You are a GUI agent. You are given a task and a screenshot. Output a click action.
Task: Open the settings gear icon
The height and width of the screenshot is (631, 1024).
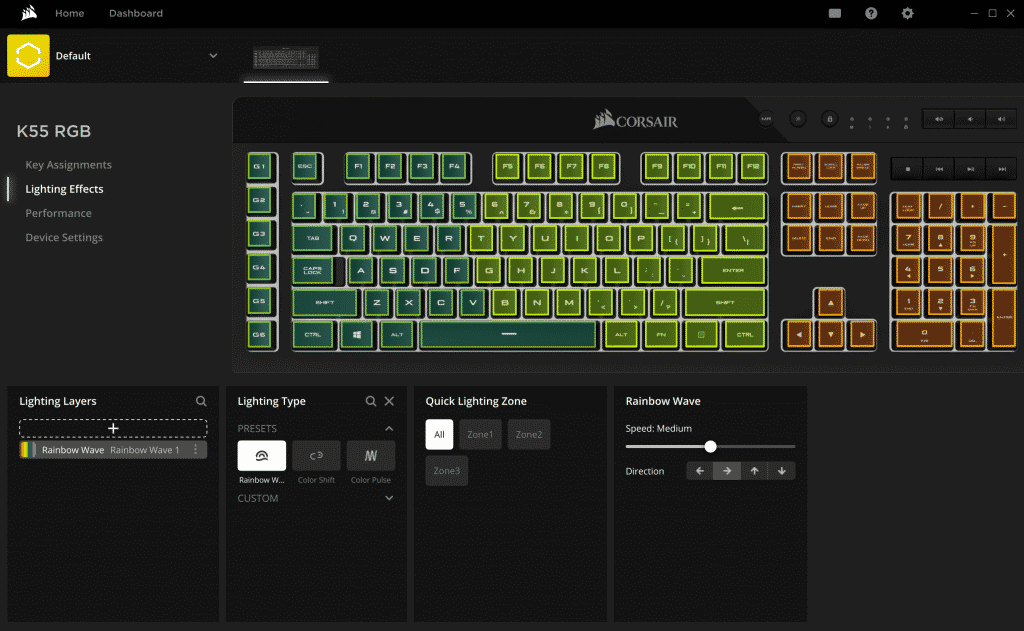click(907, 13)
